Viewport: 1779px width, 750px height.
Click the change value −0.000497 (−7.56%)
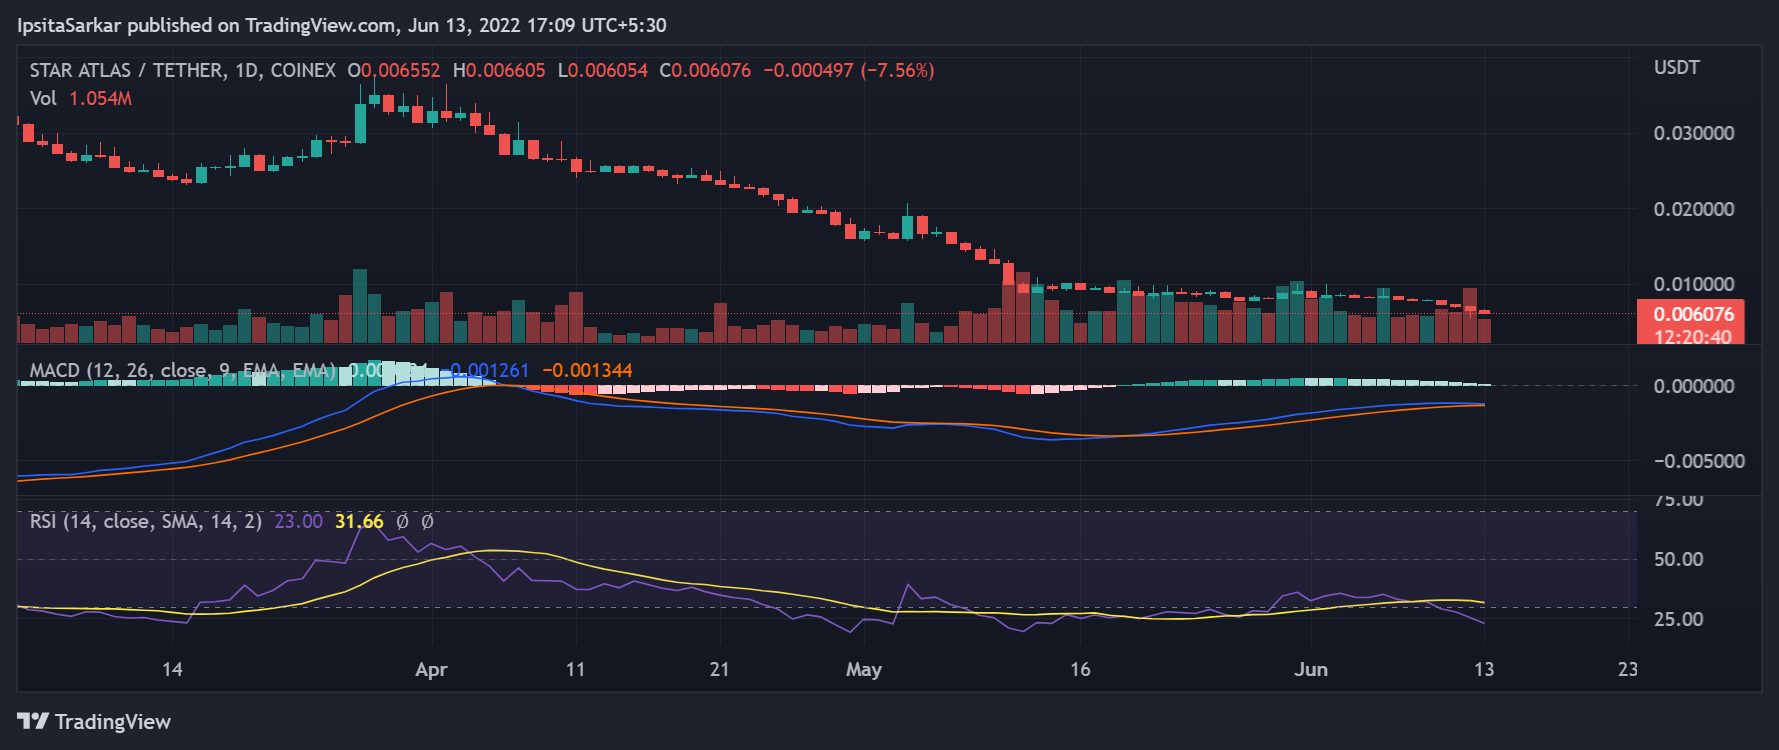[849, 70]
